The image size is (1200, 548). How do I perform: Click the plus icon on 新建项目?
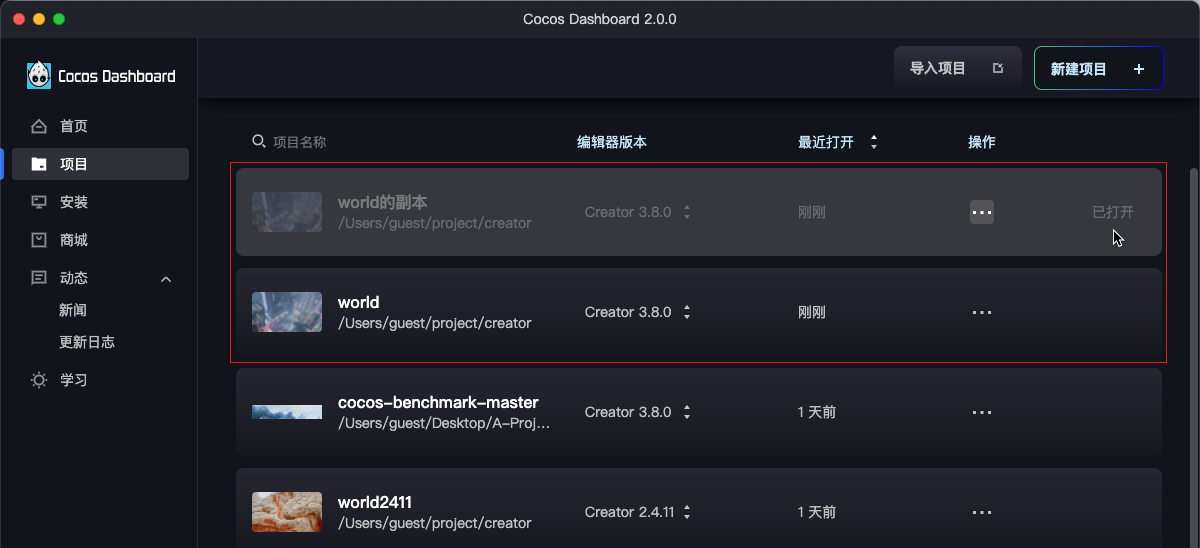(1138, 69)
